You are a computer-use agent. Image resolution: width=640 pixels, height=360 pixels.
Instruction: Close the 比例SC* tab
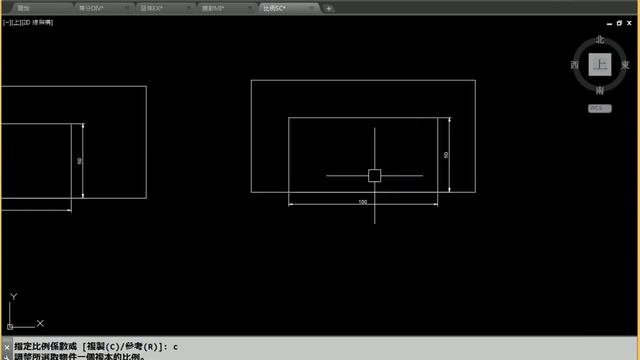[x=312, y=8]
